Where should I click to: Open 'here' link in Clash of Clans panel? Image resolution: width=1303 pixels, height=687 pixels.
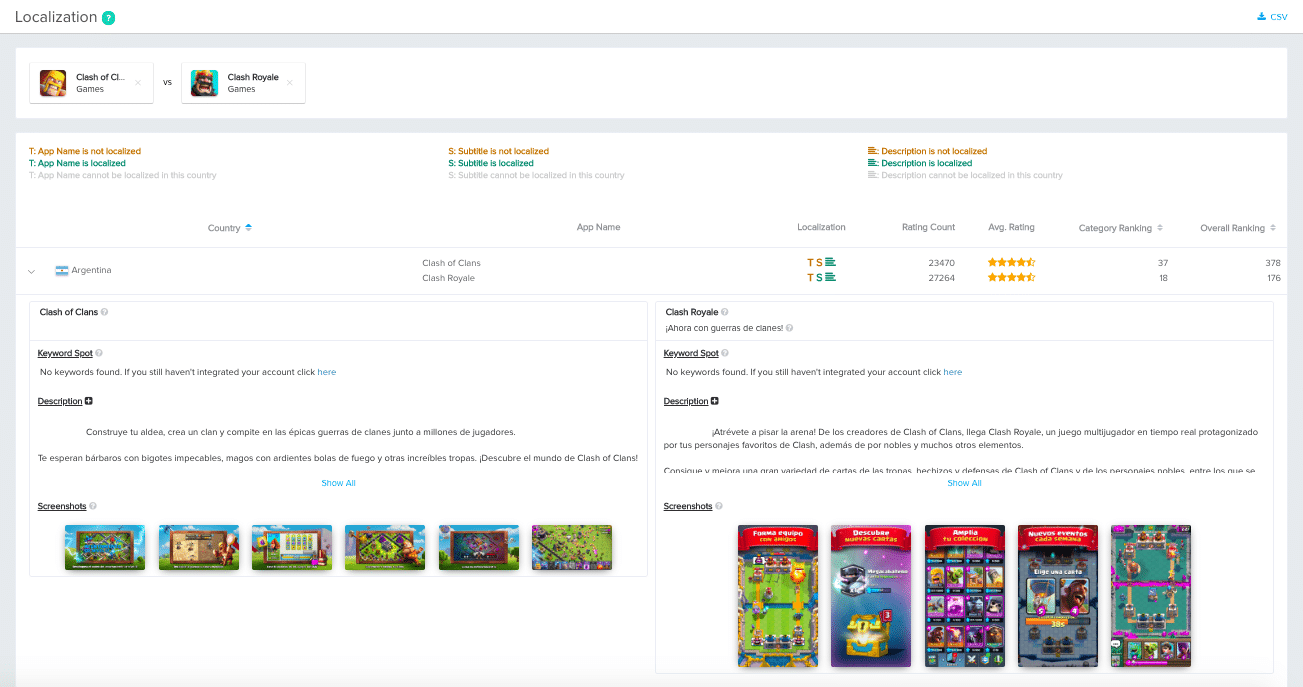point(327,372)
